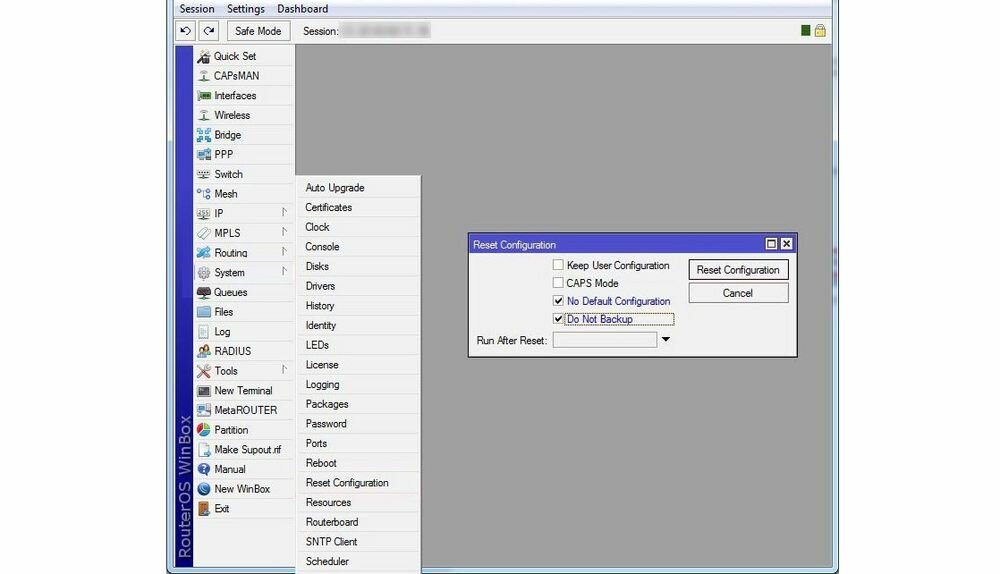Expand the Routing submenu arrow
The width and height of the screenshot is (1000, 574).
pos(284,252)
